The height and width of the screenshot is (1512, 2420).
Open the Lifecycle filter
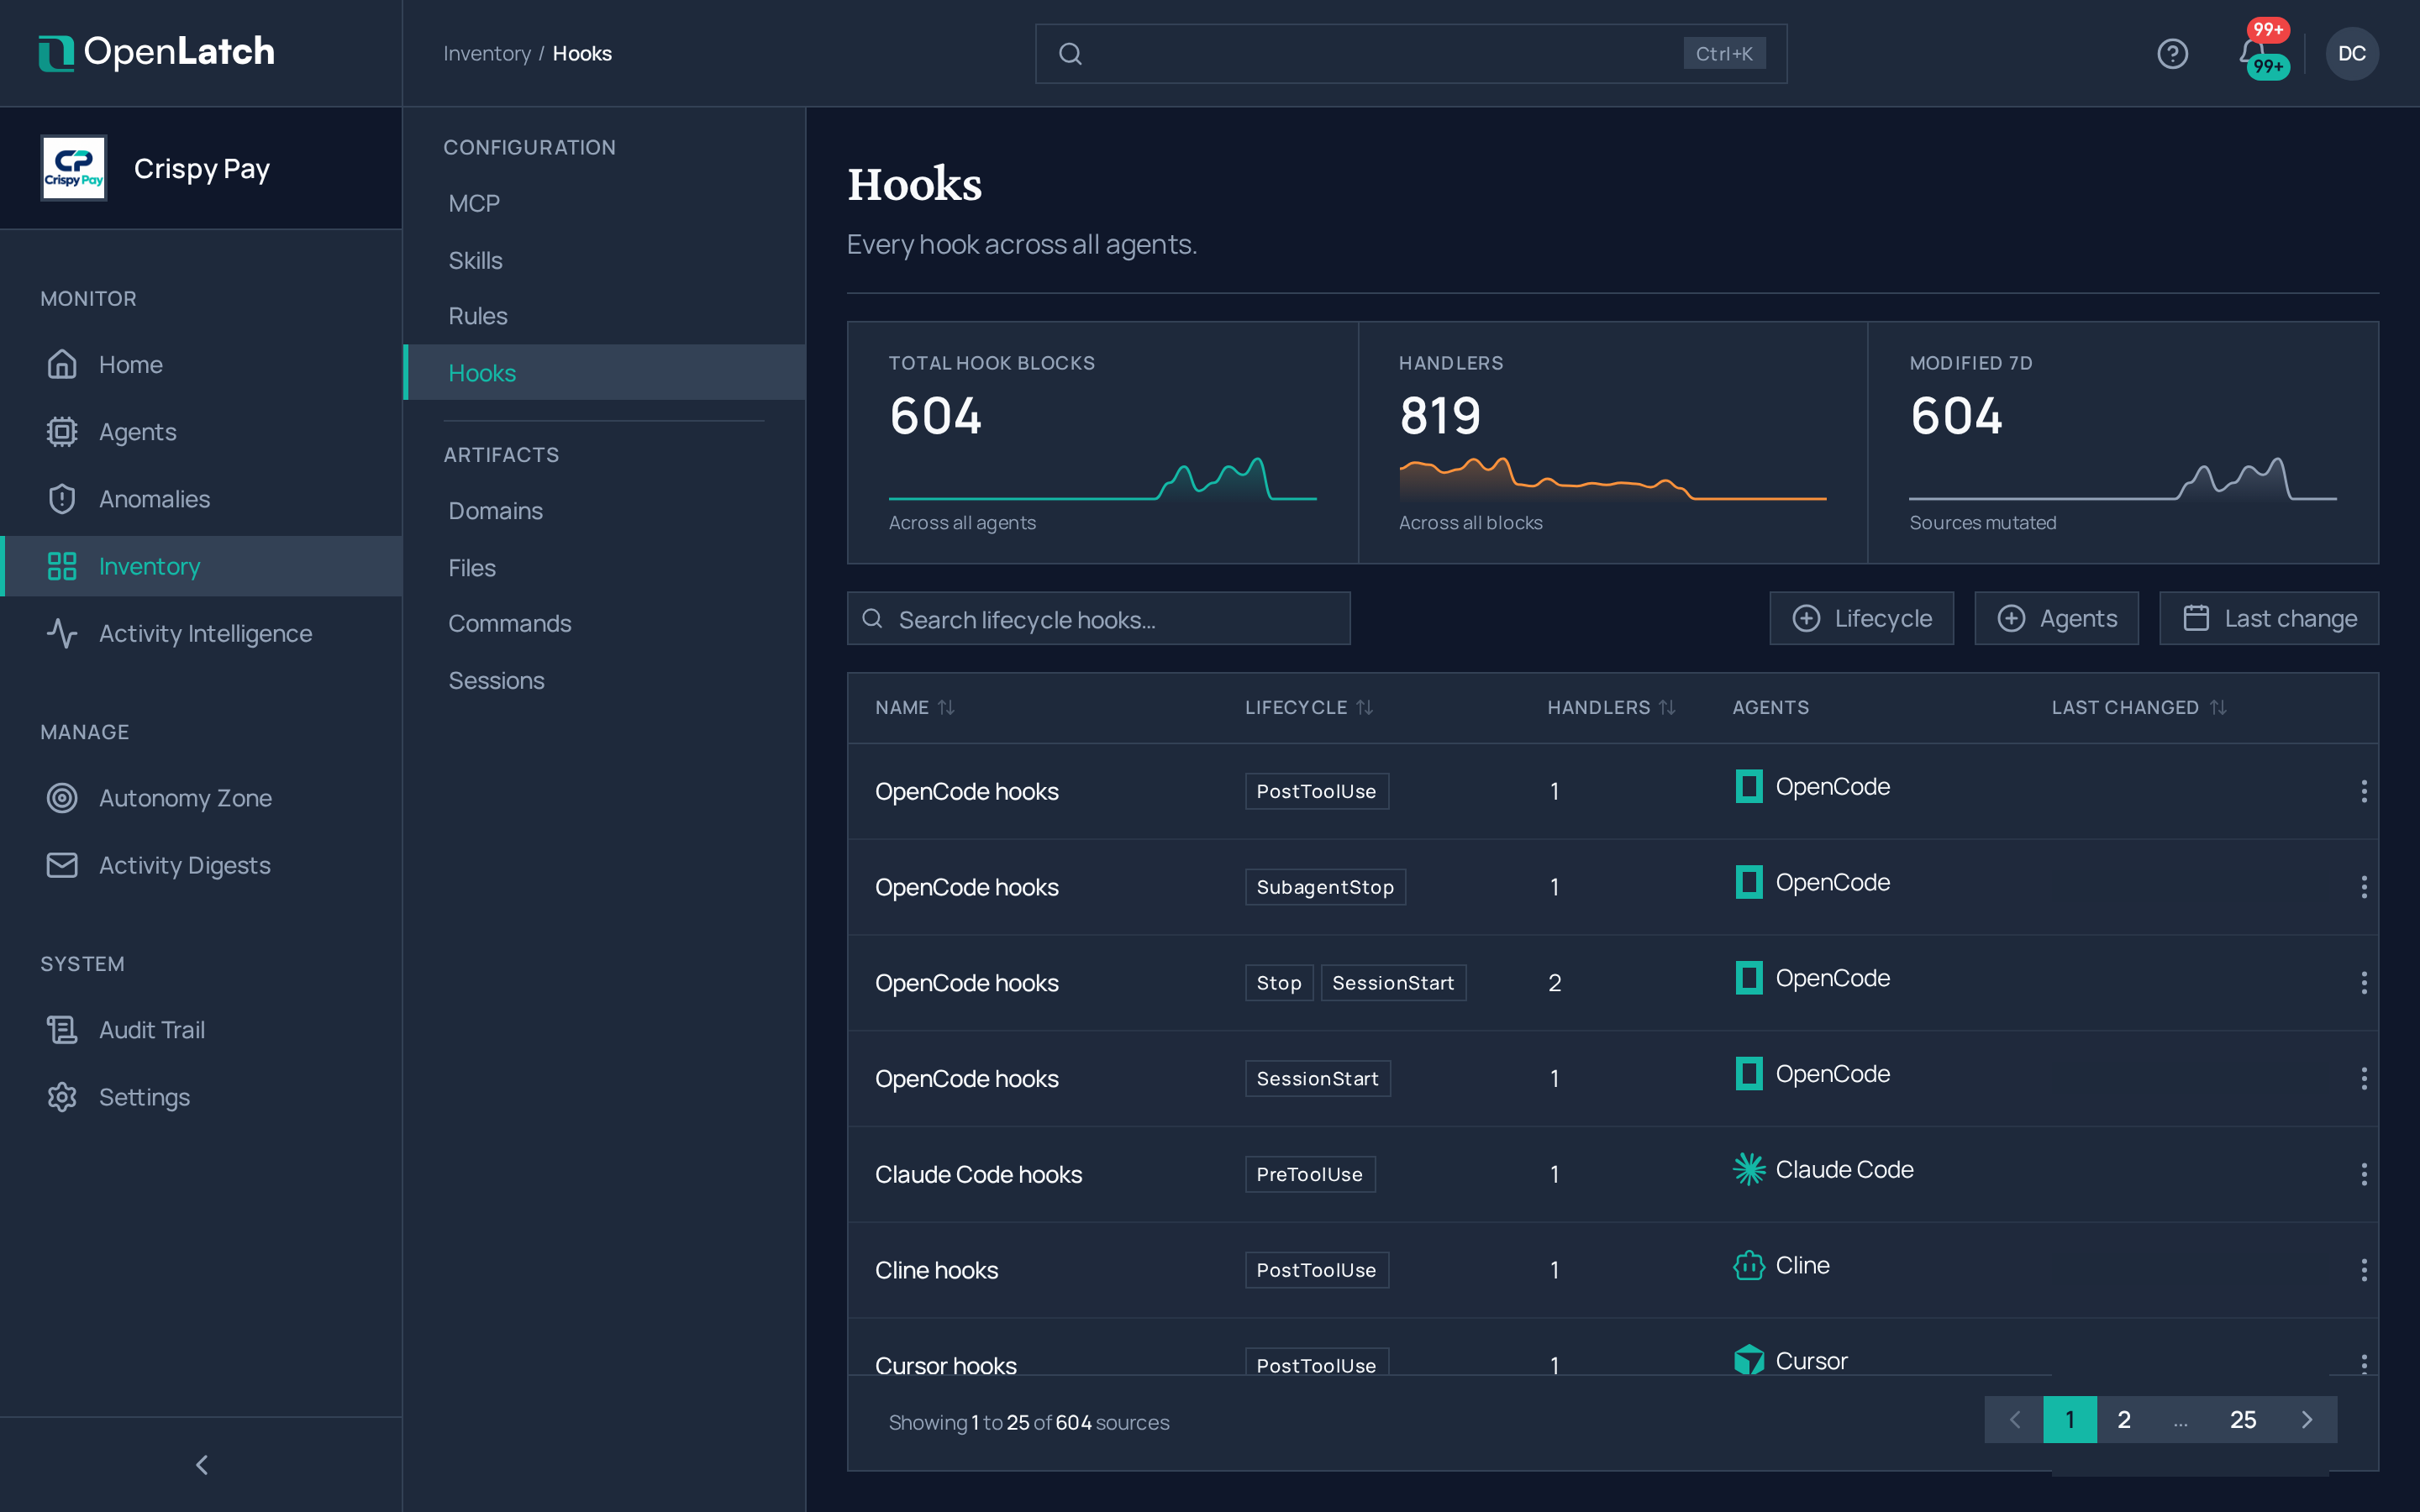click(1861, 618)
